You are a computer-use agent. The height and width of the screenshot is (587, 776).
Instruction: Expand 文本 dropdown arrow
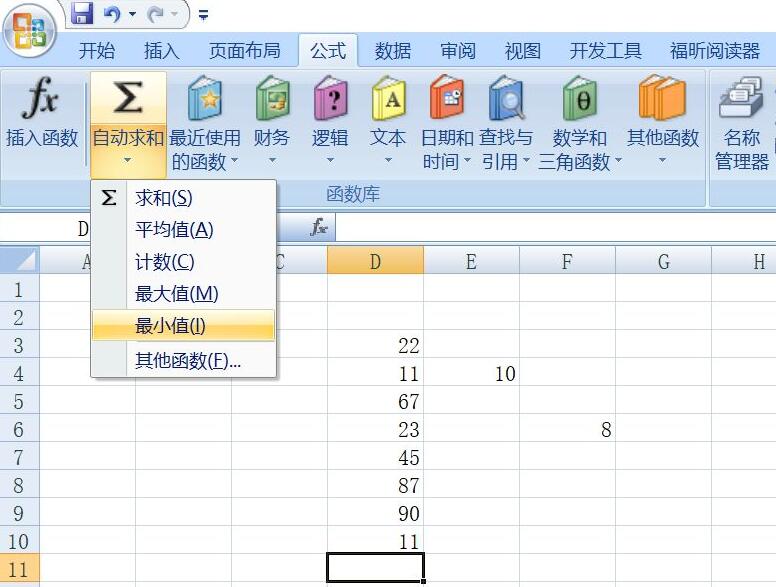(388, 160)
